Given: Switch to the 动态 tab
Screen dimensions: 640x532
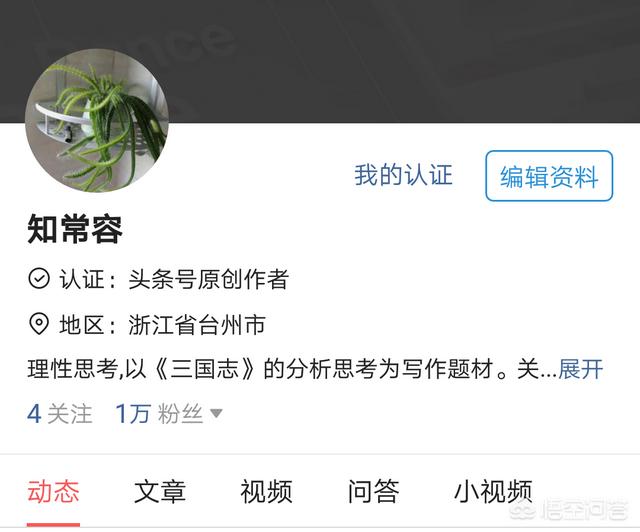Looking at the screenshot, I should (x=53, y=491).
